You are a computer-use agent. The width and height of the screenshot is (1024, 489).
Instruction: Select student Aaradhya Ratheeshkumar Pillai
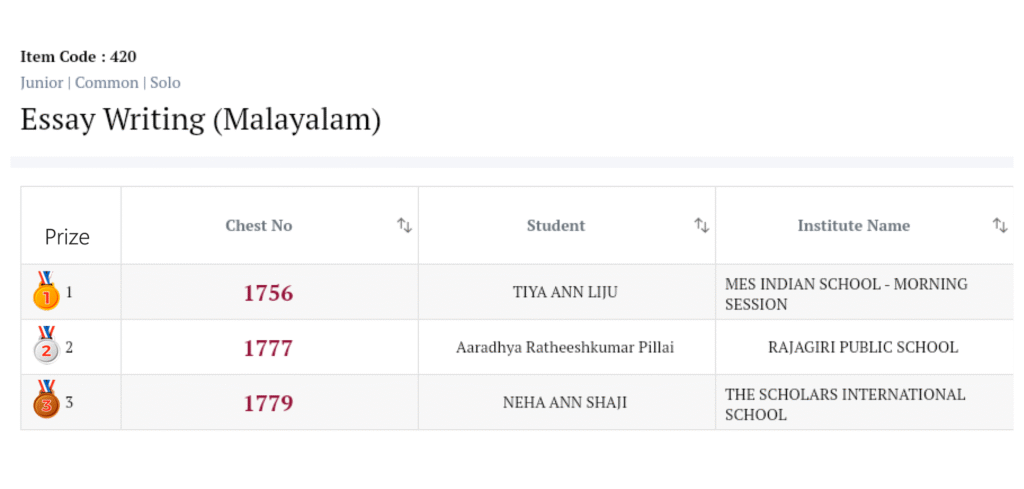tap(565, 348)
